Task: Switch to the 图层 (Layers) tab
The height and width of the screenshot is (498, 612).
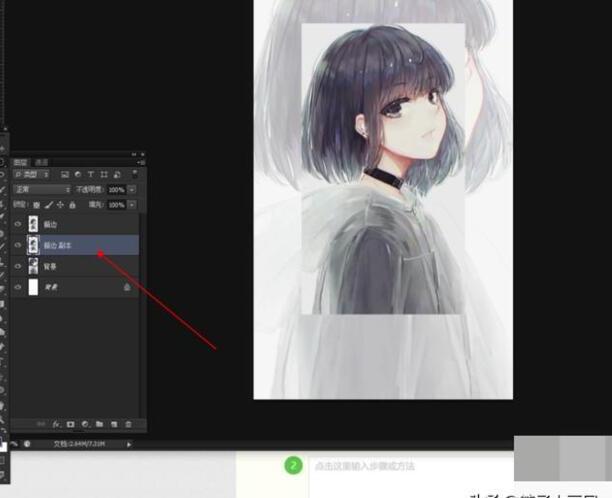Action: 20,162
